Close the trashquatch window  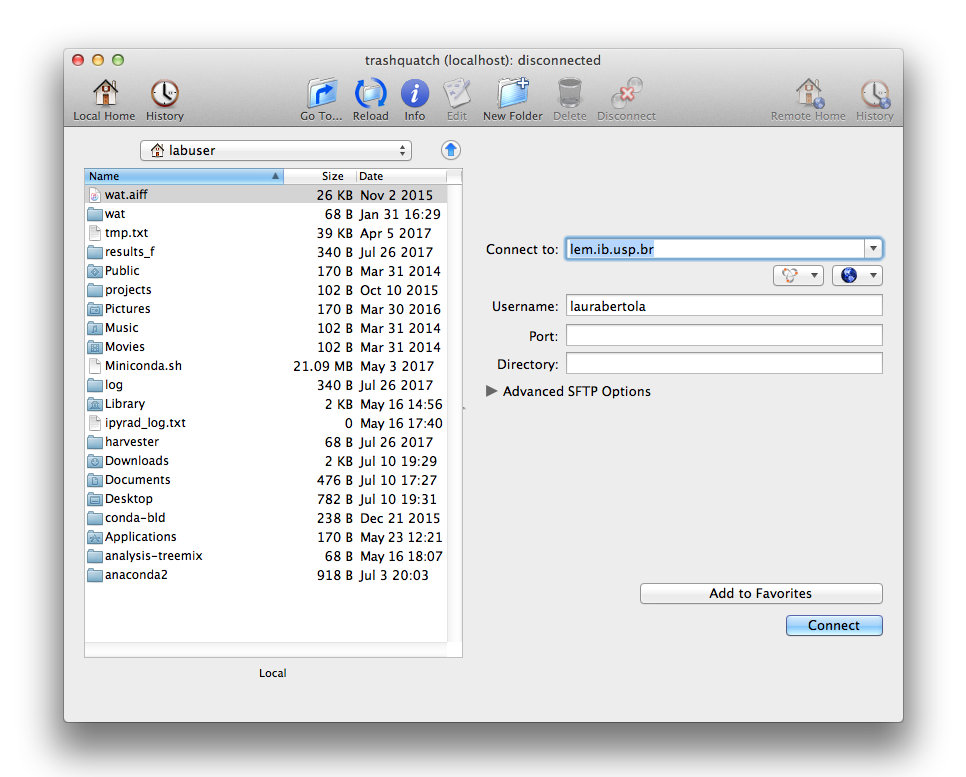(78, 60)
